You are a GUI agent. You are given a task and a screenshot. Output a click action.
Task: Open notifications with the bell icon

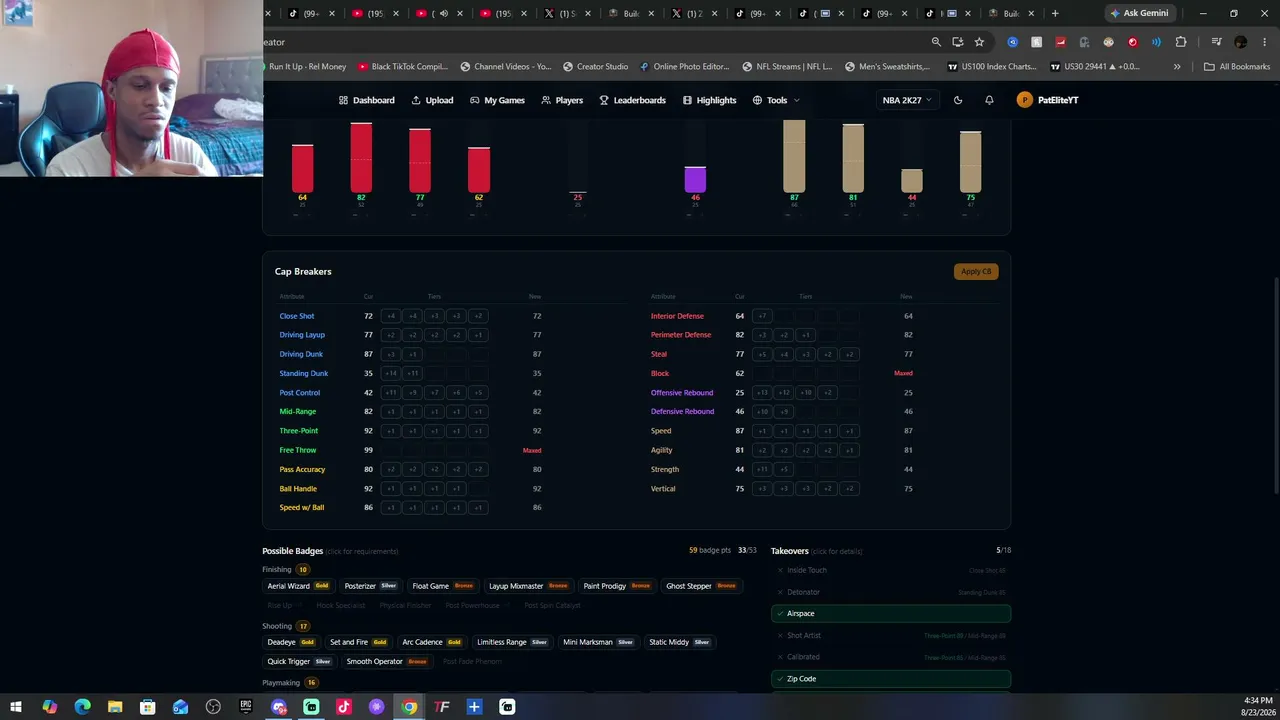tap(989, 100)
